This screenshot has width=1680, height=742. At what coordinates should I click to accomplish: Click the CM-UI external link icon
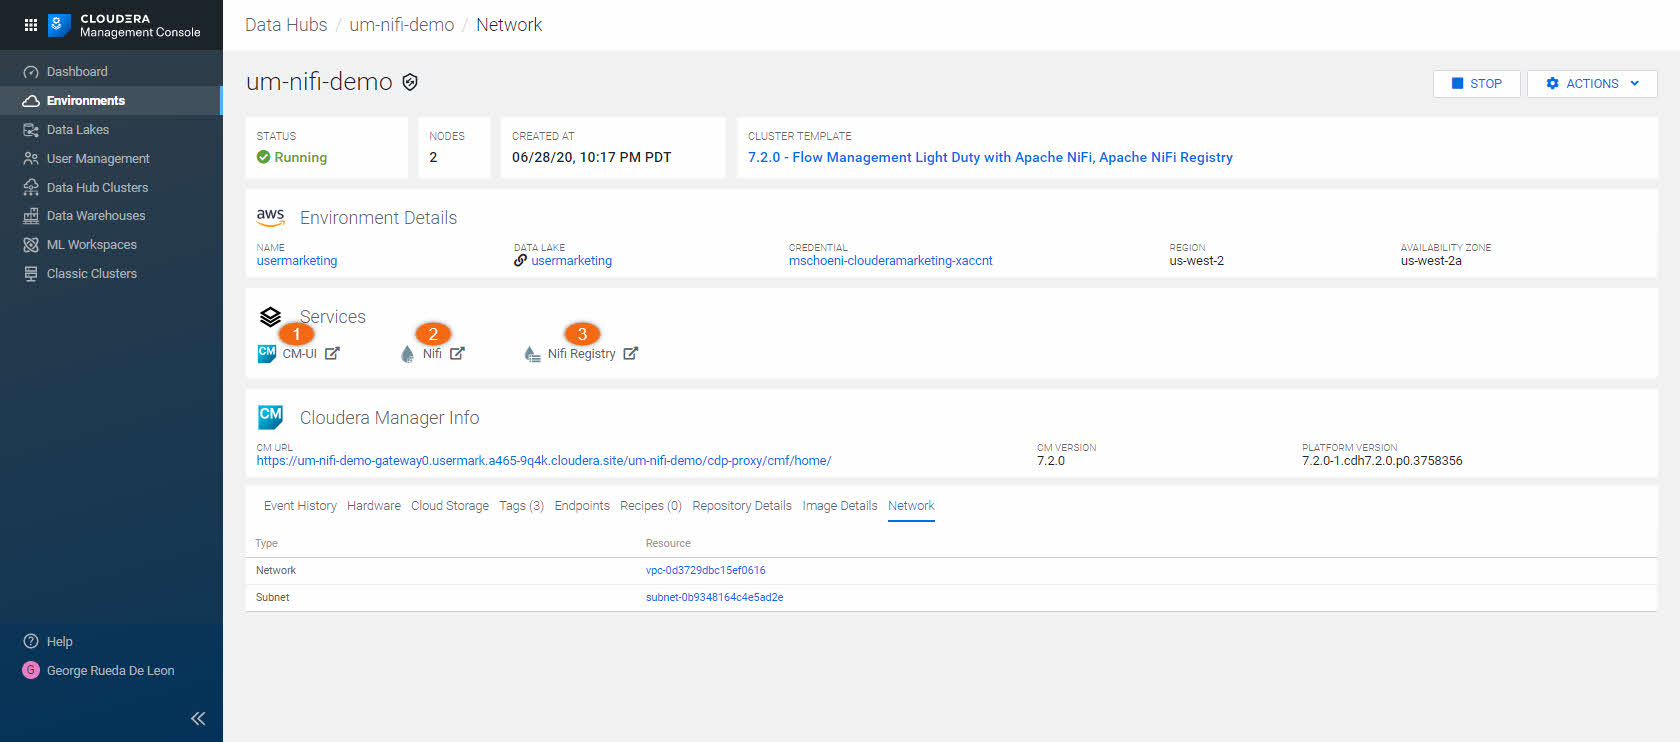[332, 354]
